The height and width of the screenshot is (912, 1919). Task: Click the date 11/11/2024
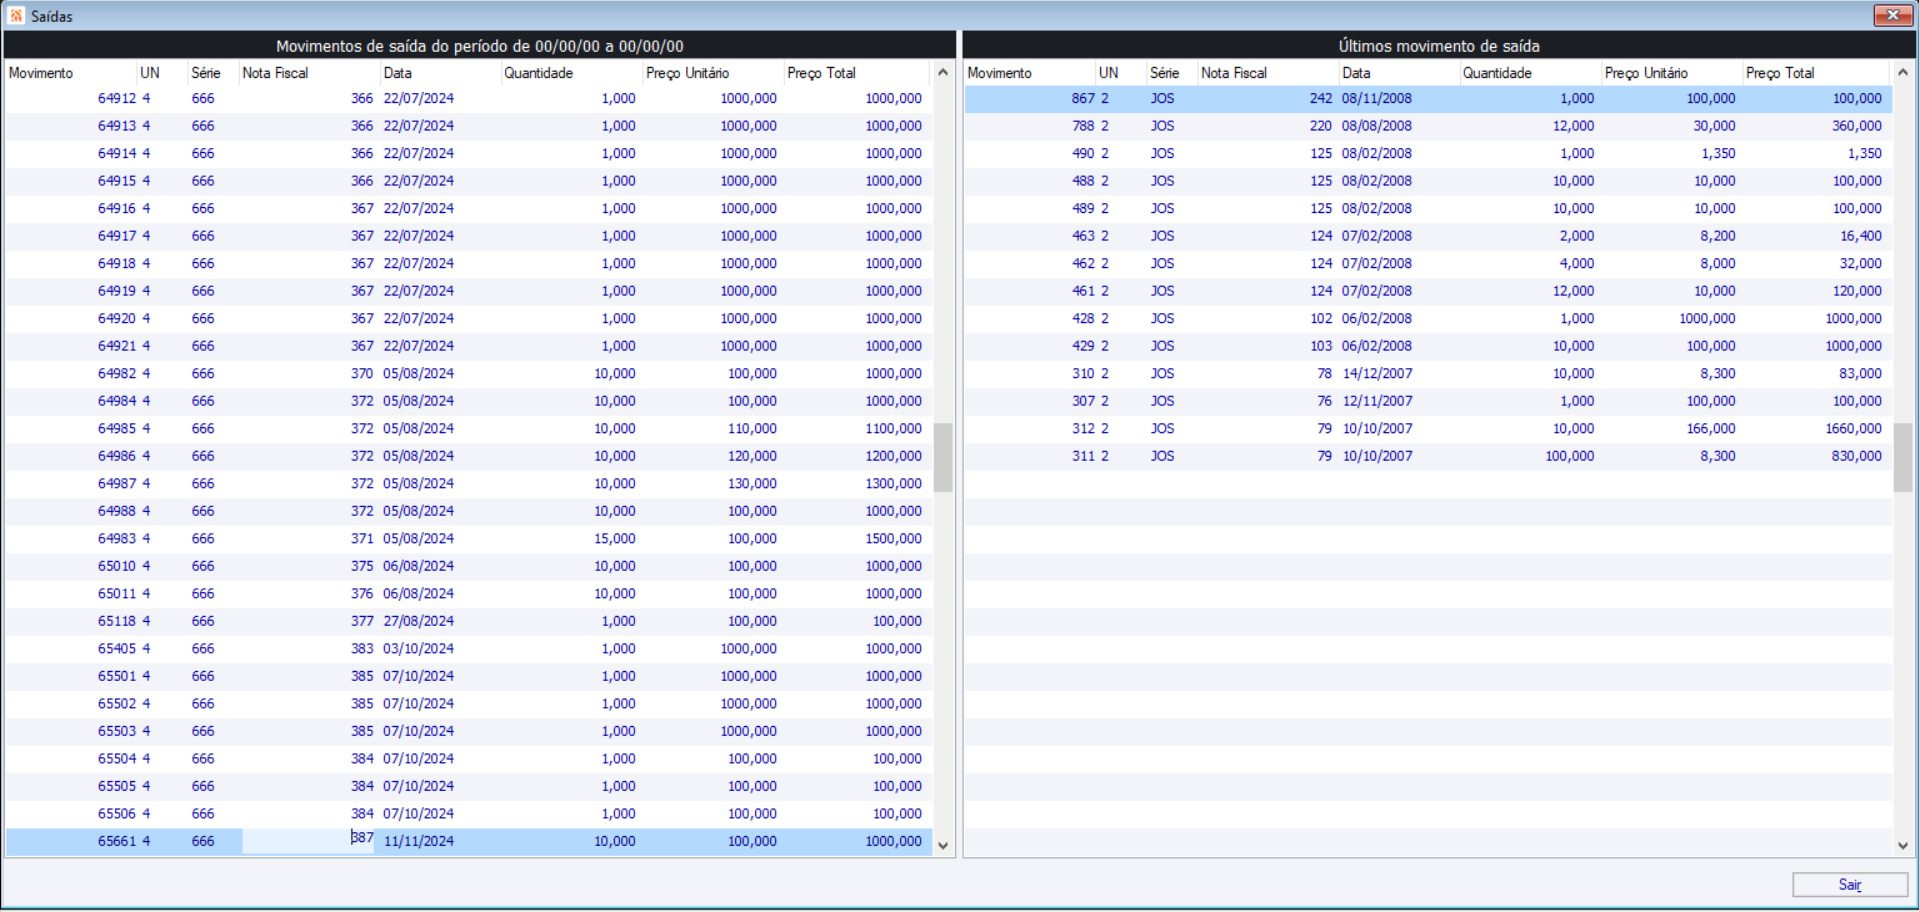(x=419, y=841)
